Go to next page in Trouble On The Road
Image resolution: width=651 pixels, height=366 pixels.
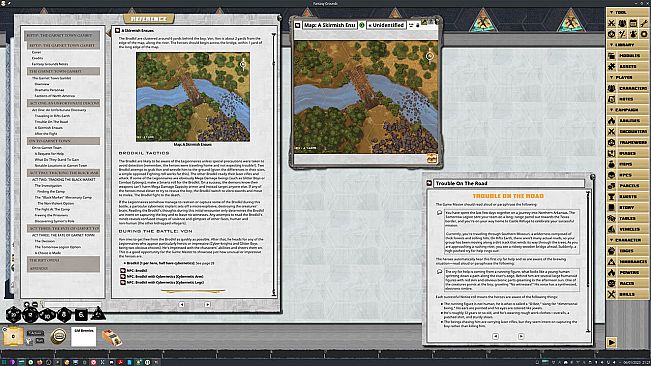tap(521, 336)
